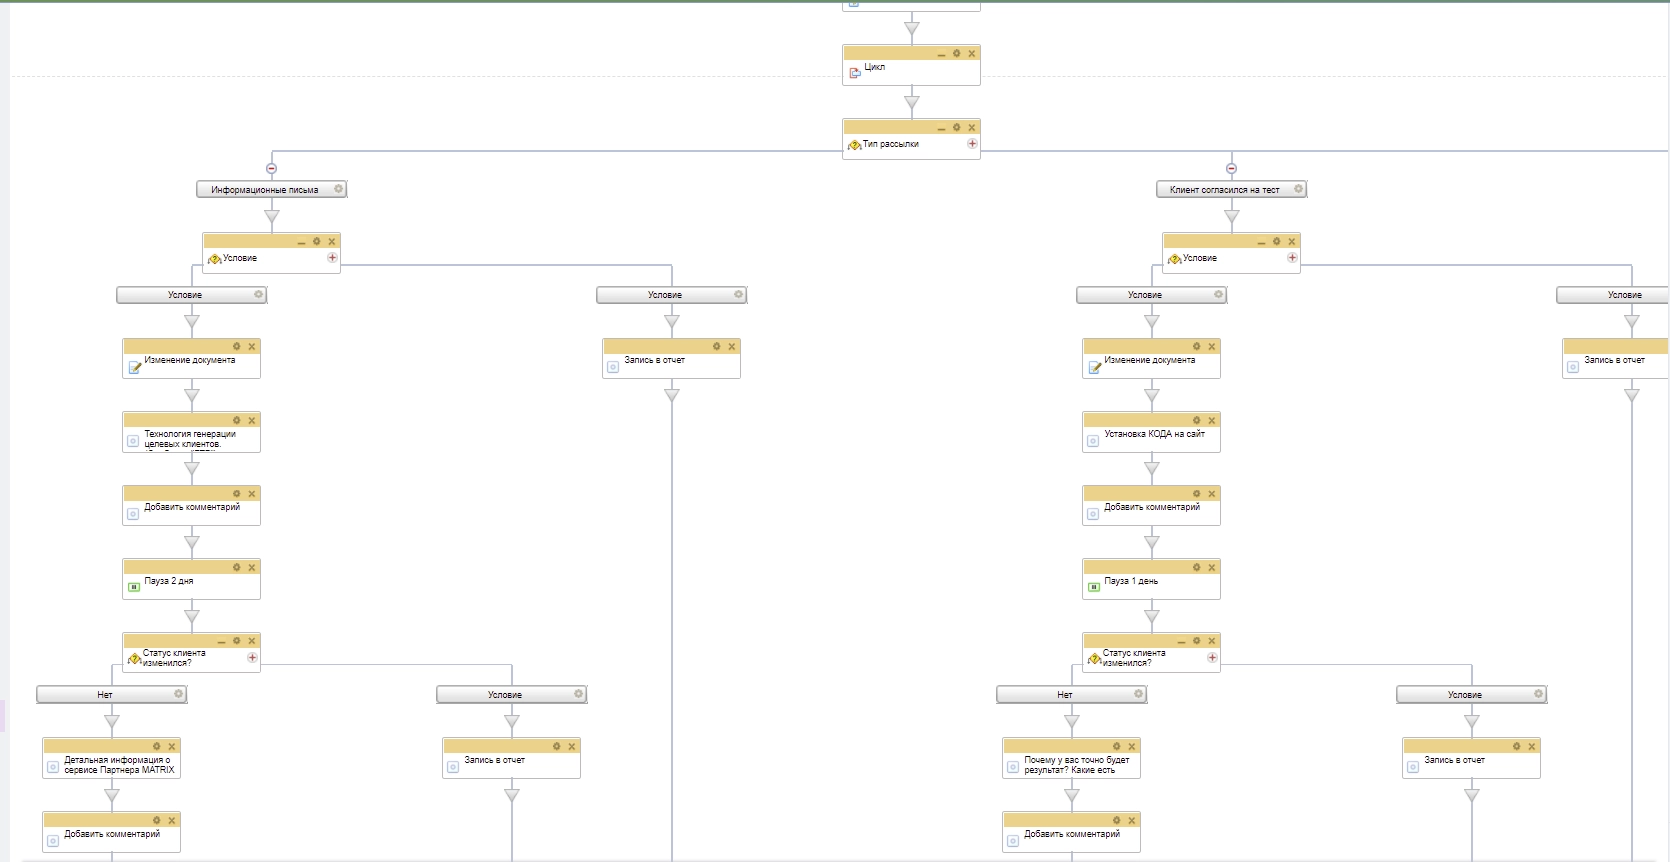Minimize the Цикл block
Image resolution: width=1670 pixels, height=862 pixels.
(x=941, y=55)
